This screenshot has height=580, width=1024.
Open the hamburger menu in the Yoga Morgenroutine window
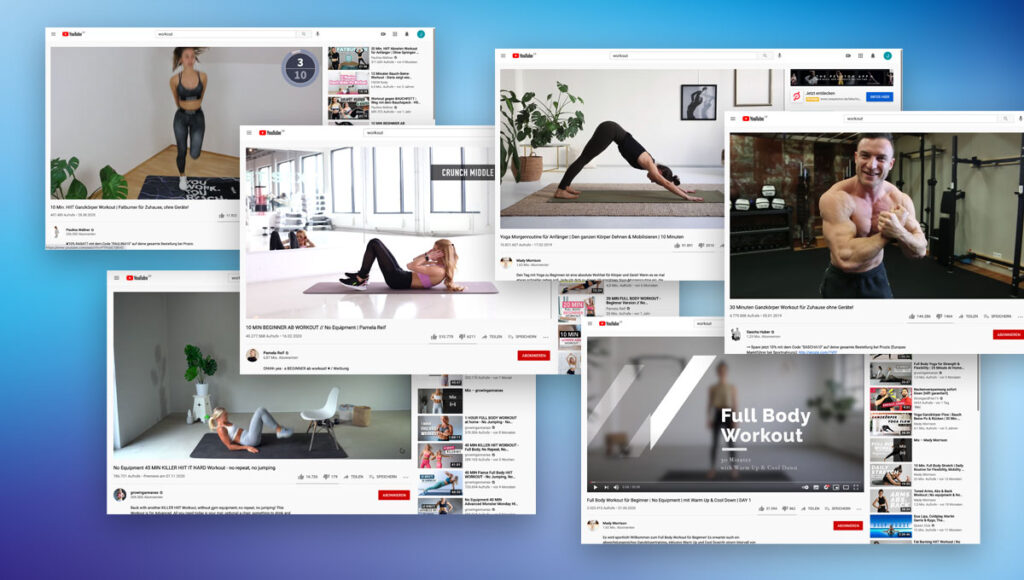point(503,56)
